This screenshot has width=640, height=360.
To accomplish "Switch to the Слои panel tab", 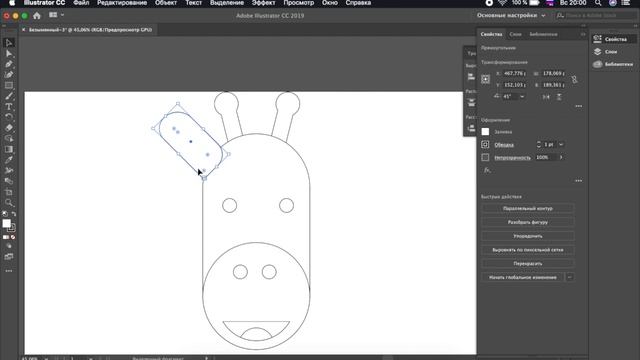I will tap(516, 34).
